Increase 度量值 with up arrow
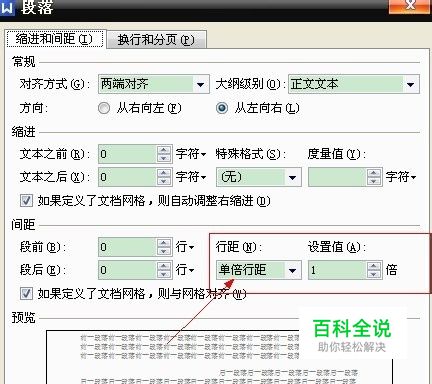 [x=374, y=173]
